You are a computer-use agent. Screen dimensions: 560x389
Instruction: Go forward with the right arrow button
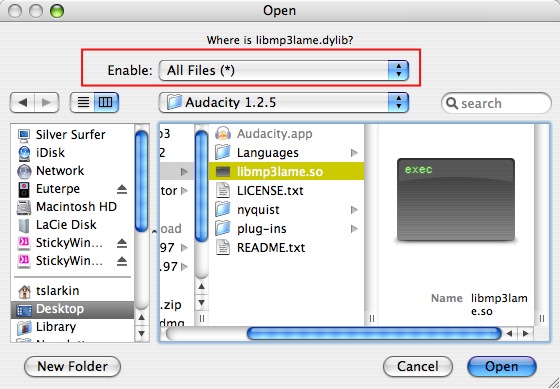(x=46, y=103)
